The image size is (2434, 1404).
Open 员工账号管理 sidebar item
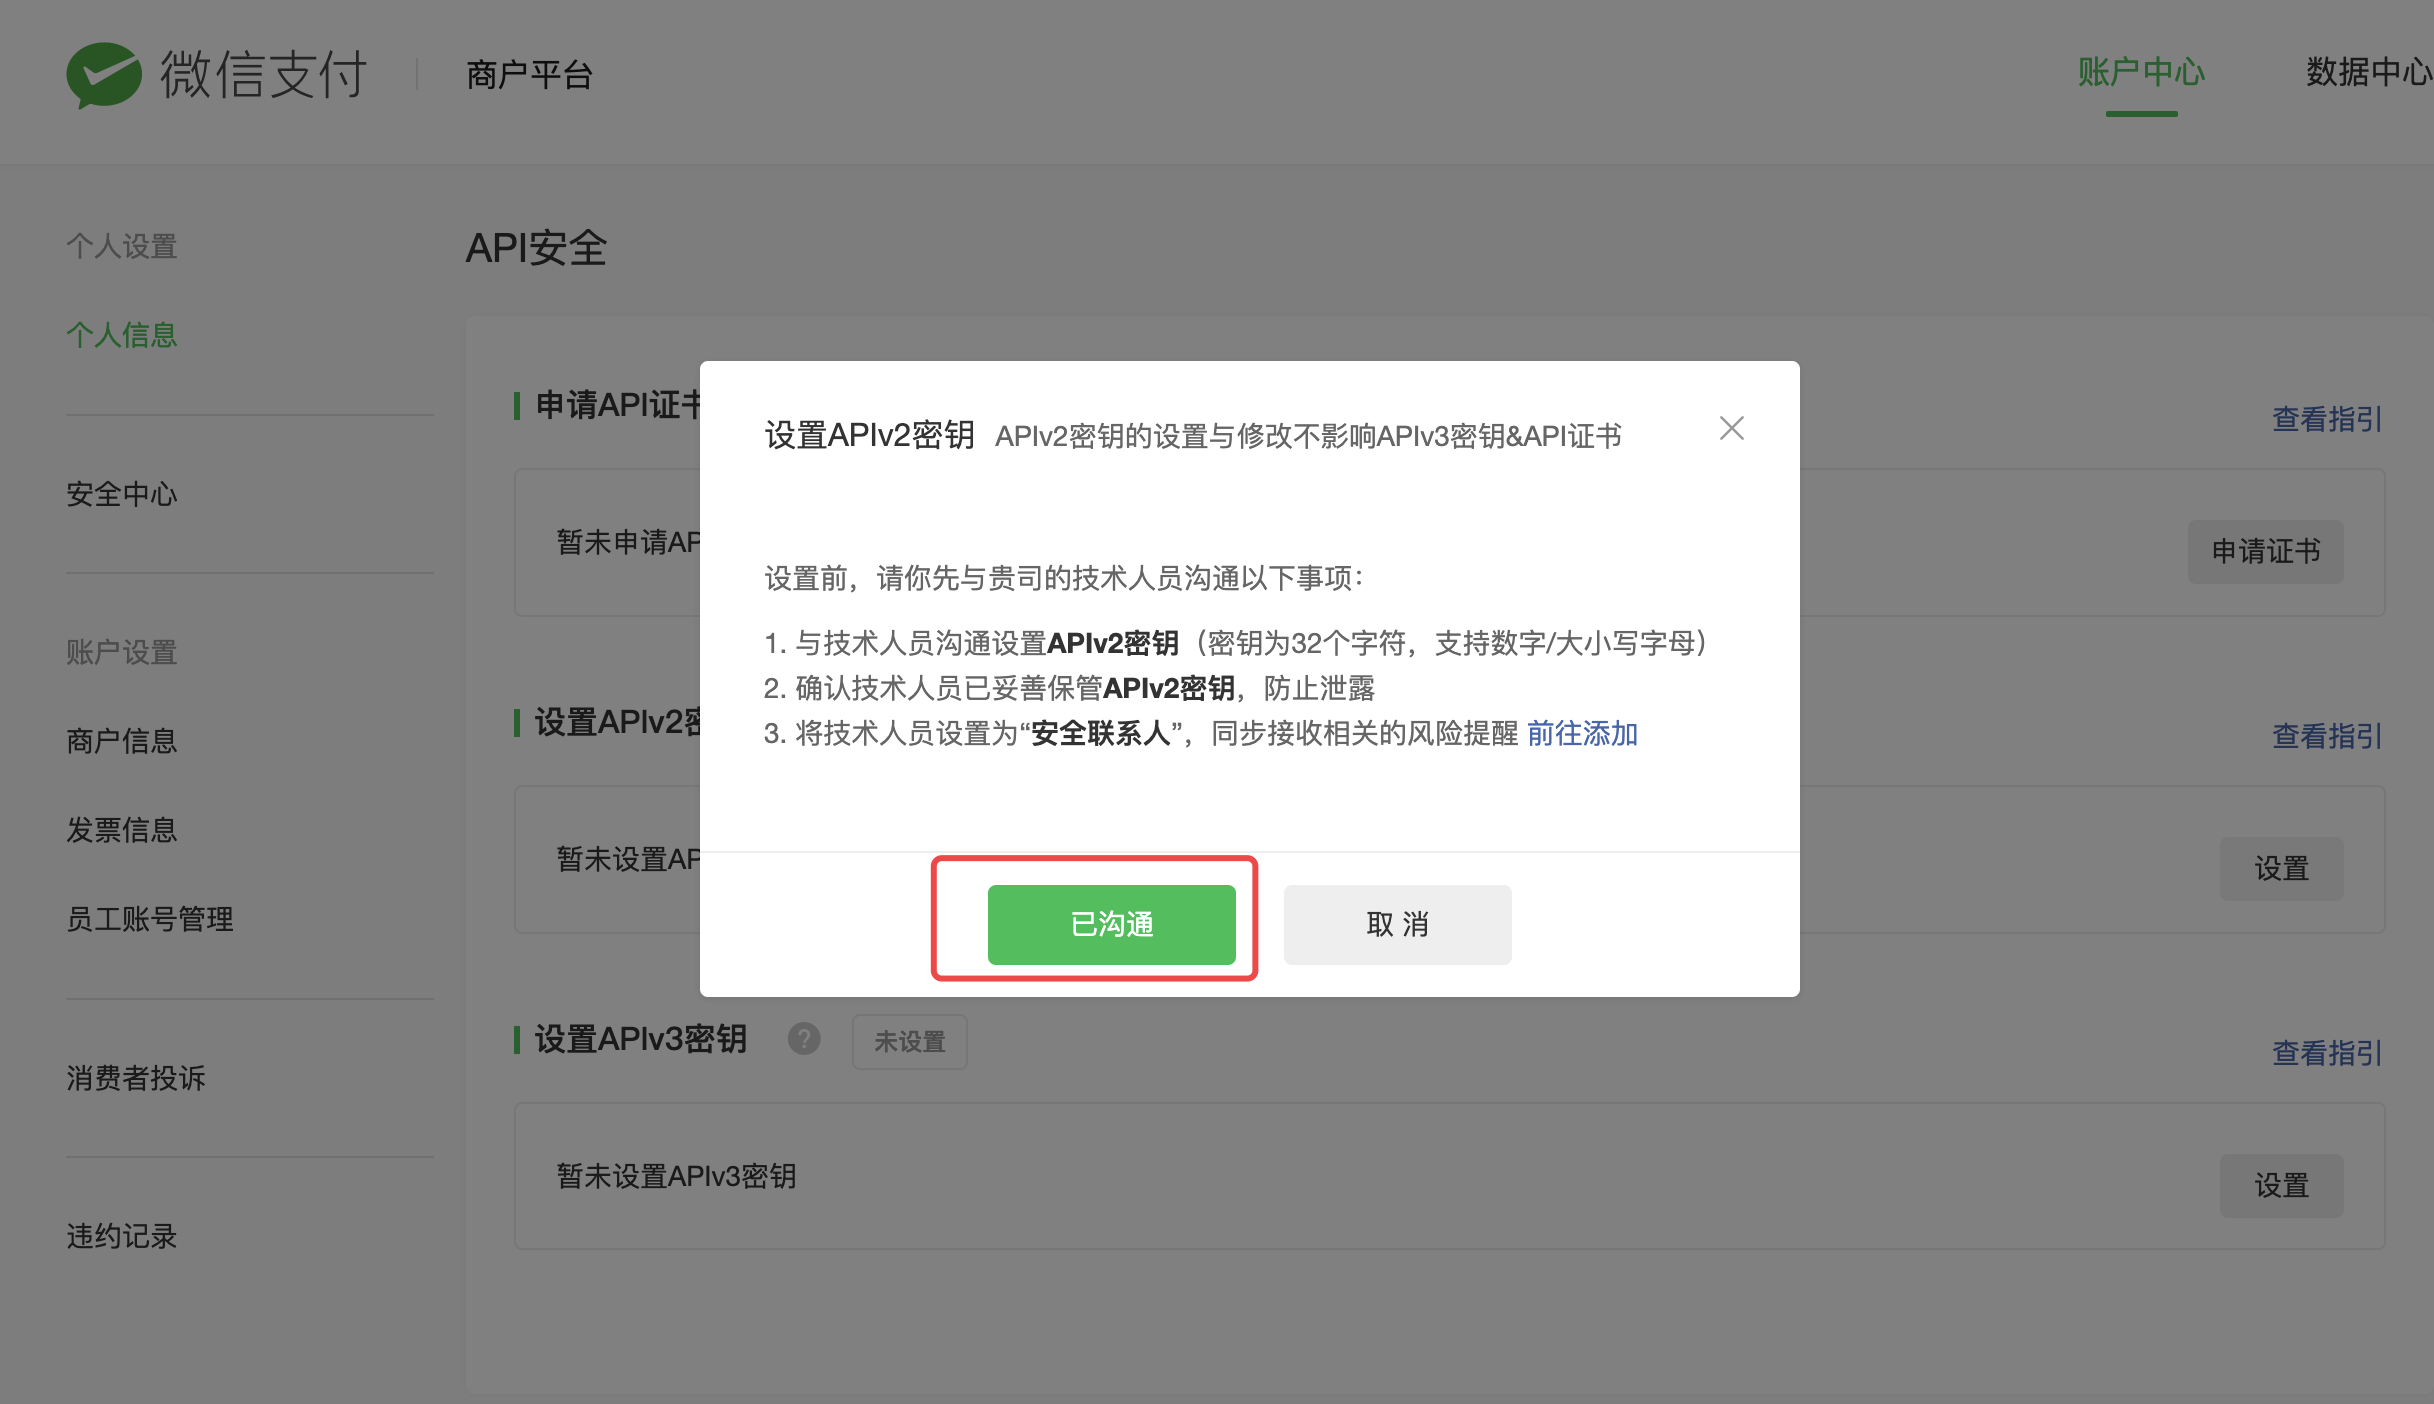[x=150, y=919]
